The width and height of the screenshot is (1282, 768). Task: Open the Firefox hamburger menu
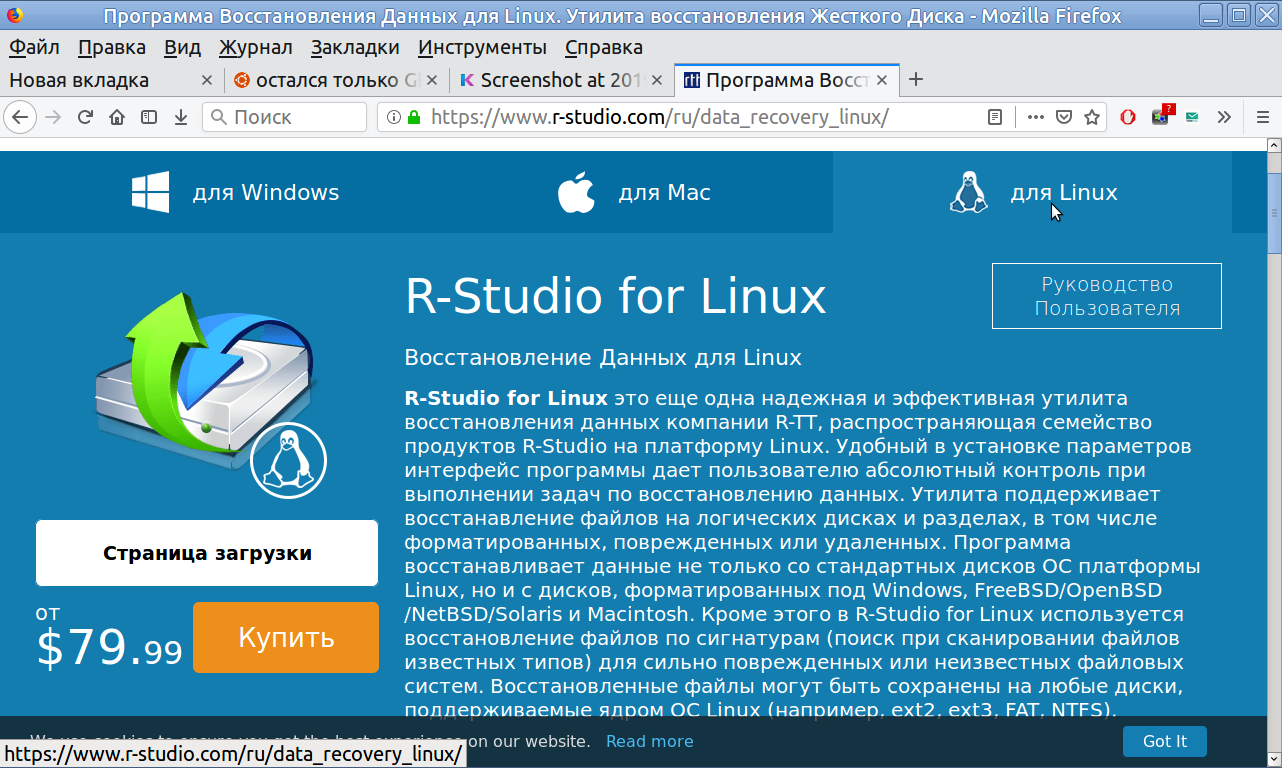[1261, 117]
